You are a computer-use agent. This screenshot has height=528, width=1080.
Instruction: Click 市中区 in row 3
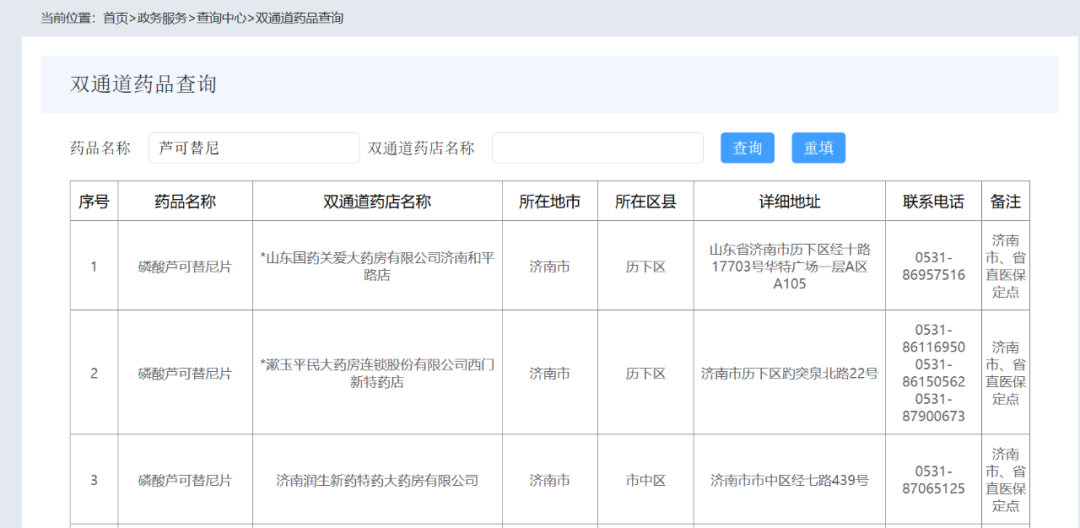tap(645, 481)
